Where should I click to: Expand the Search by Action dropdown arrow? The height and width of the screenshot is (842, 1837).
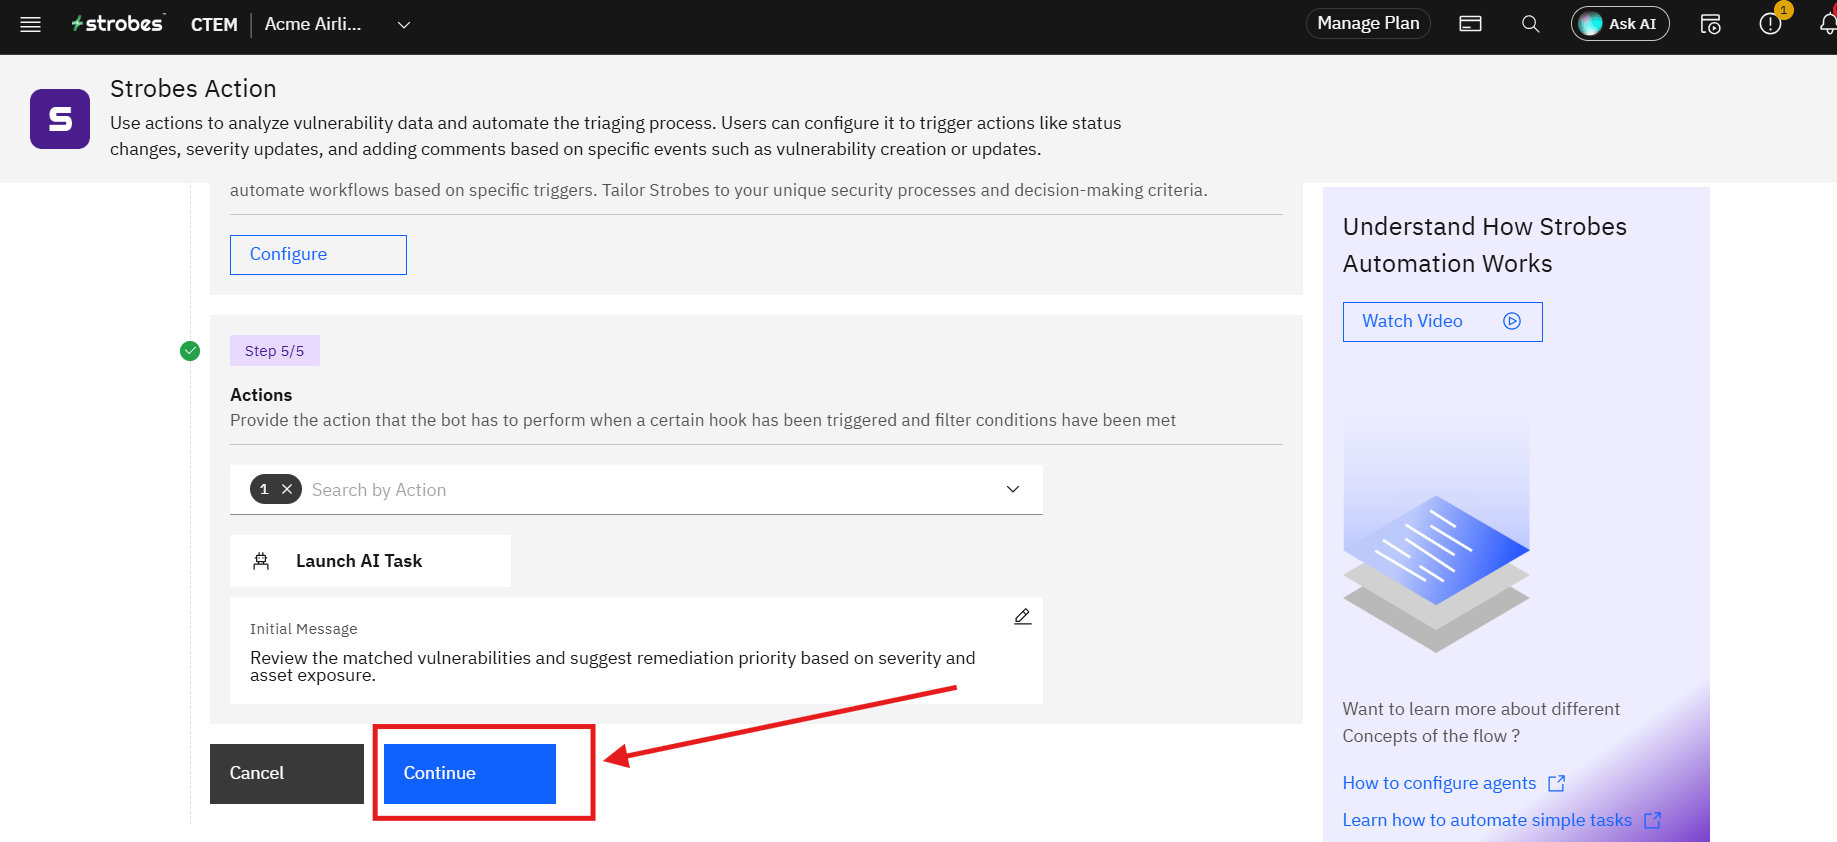pos(1013,489)
